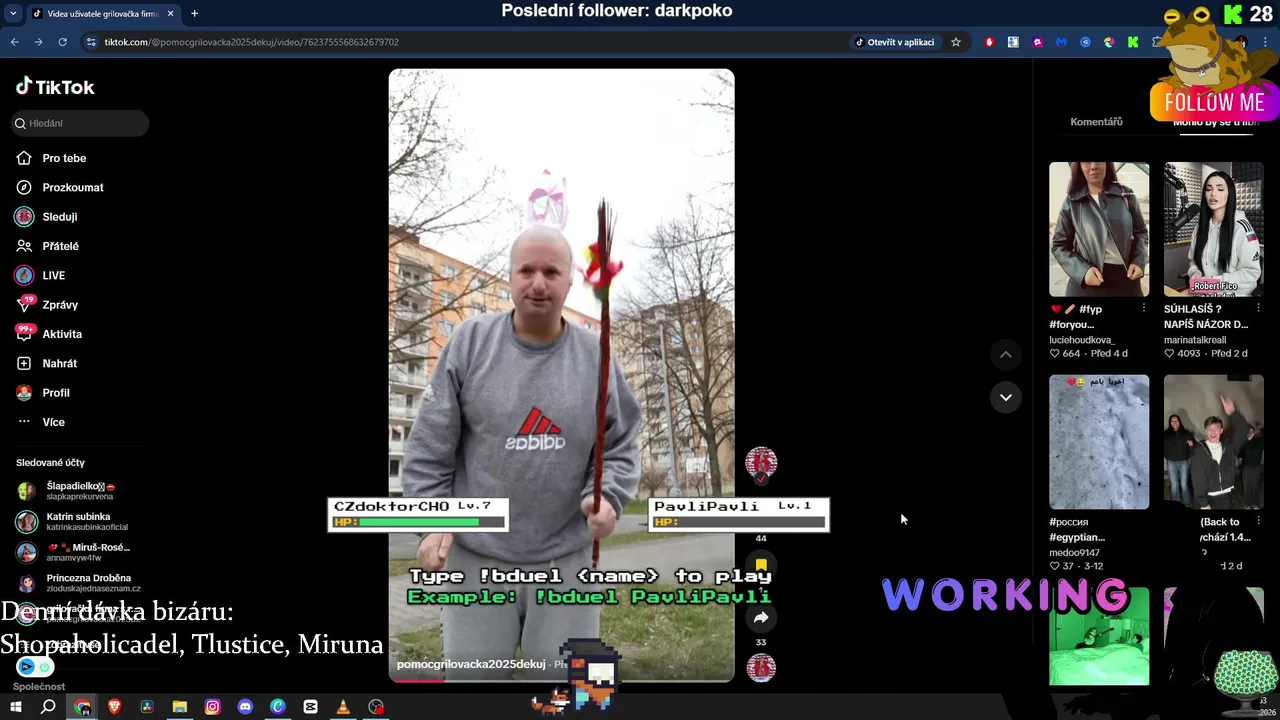Expand the Více menu
1280x720 pixels.
[x=53, y=422]
